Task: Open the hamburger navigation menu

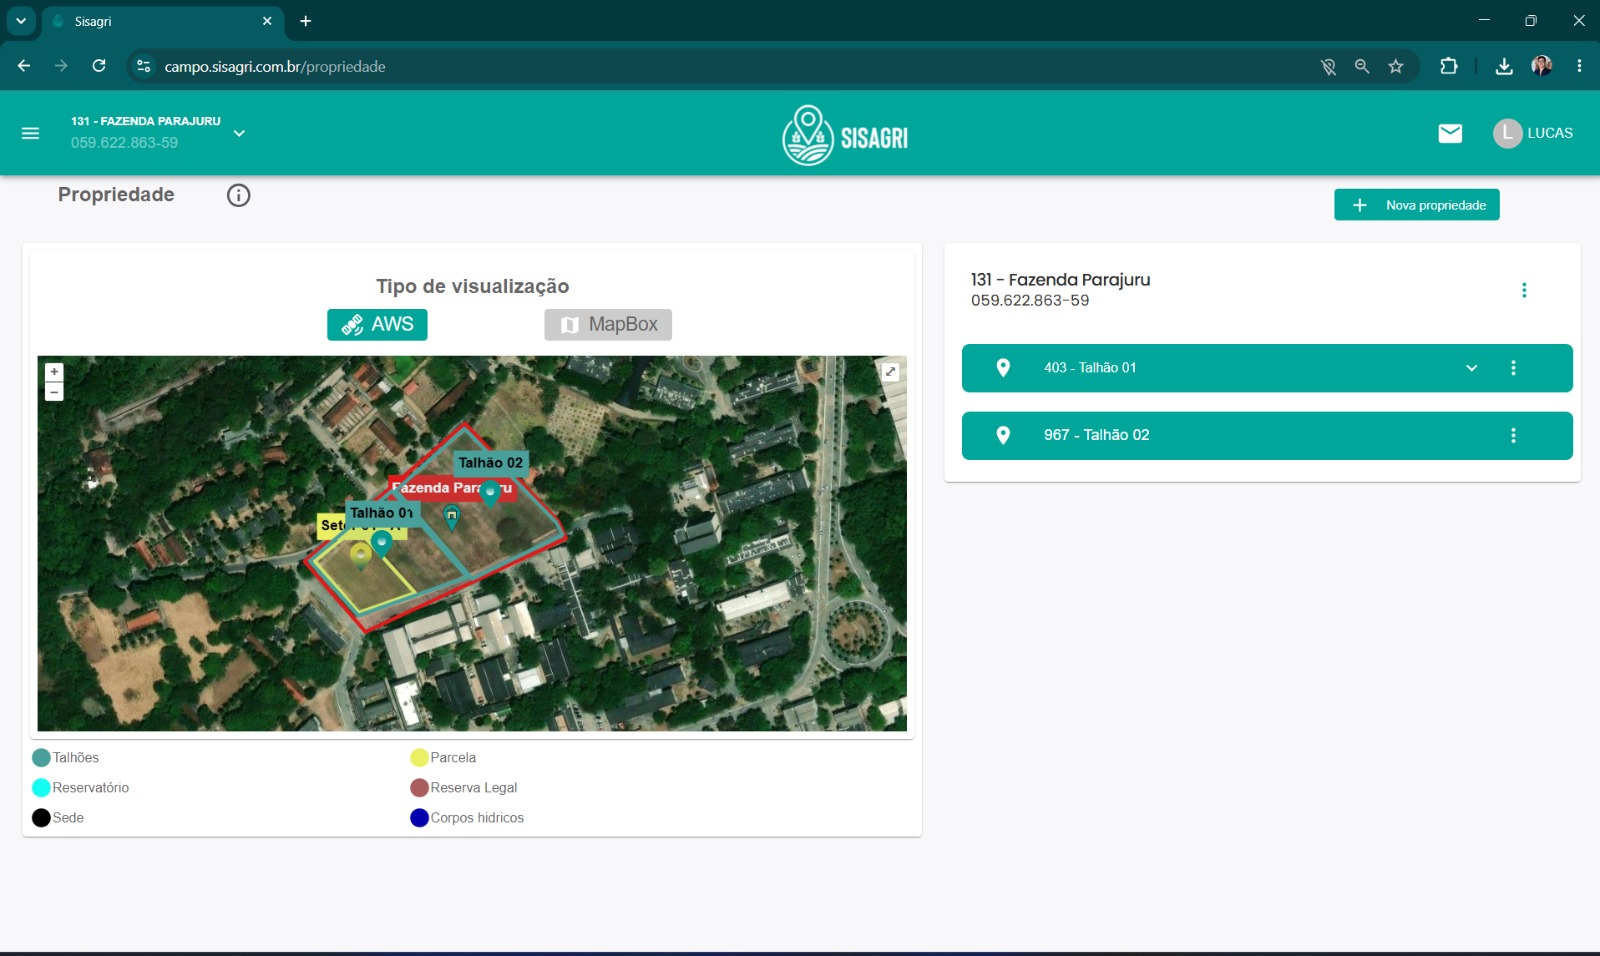Action: point(30,133)
